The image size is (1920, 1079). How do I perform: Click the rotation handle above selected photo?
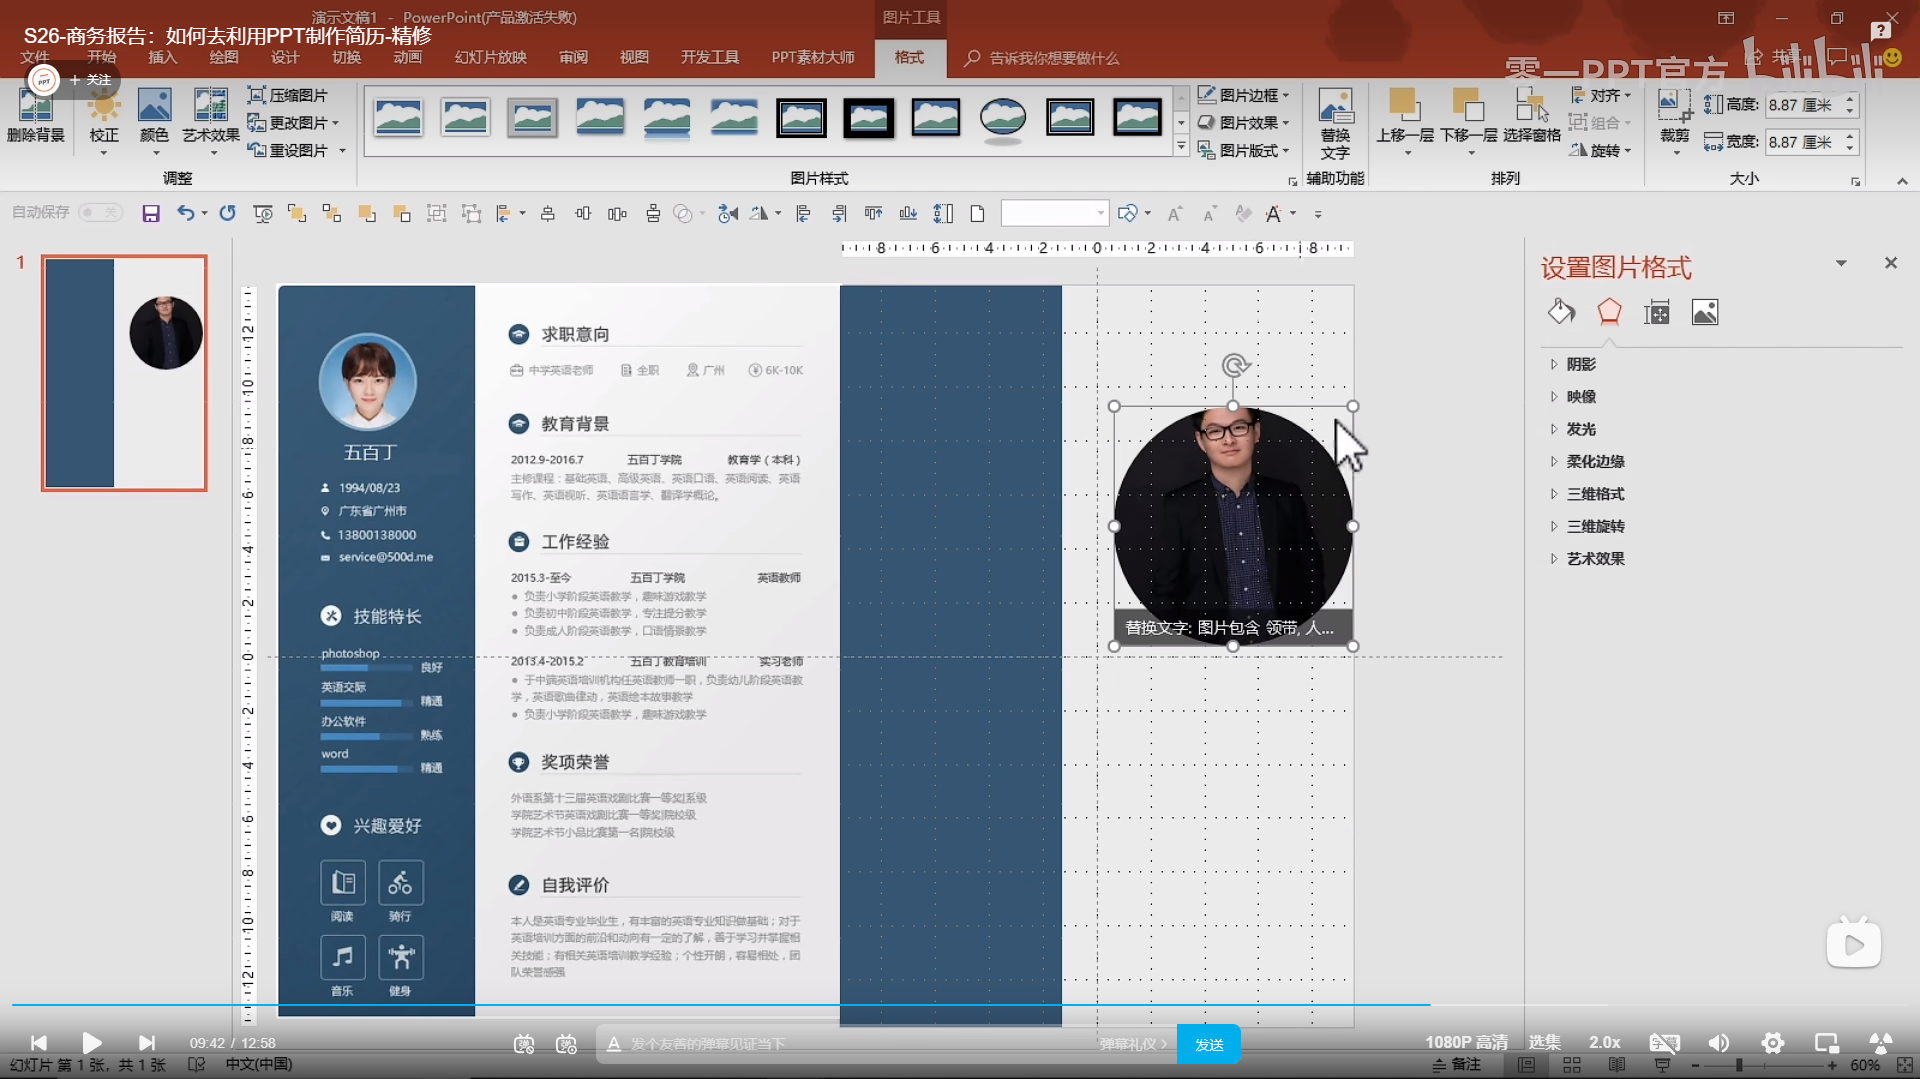tap(1234, 365)
